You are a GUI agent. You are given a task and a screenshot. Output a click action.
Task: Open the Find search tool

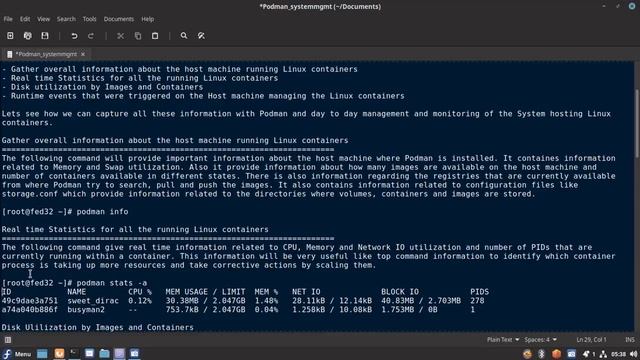click(184, 36)
